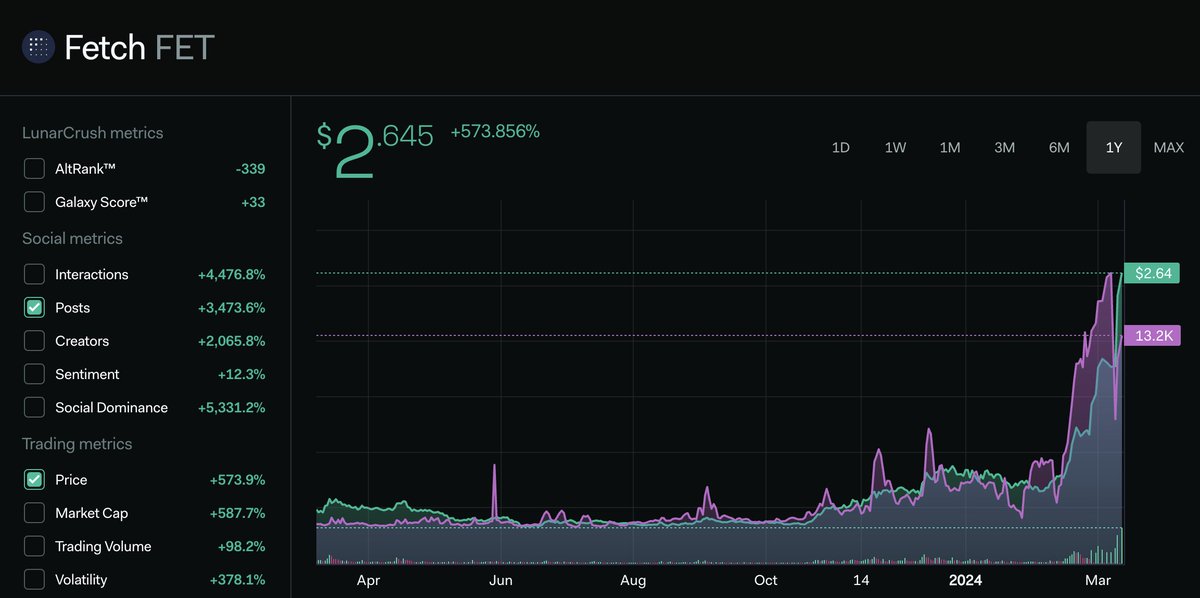Check the Market Cap checkbox
Viewport: 1200px width, 598px height.
(x=34, y=513)
